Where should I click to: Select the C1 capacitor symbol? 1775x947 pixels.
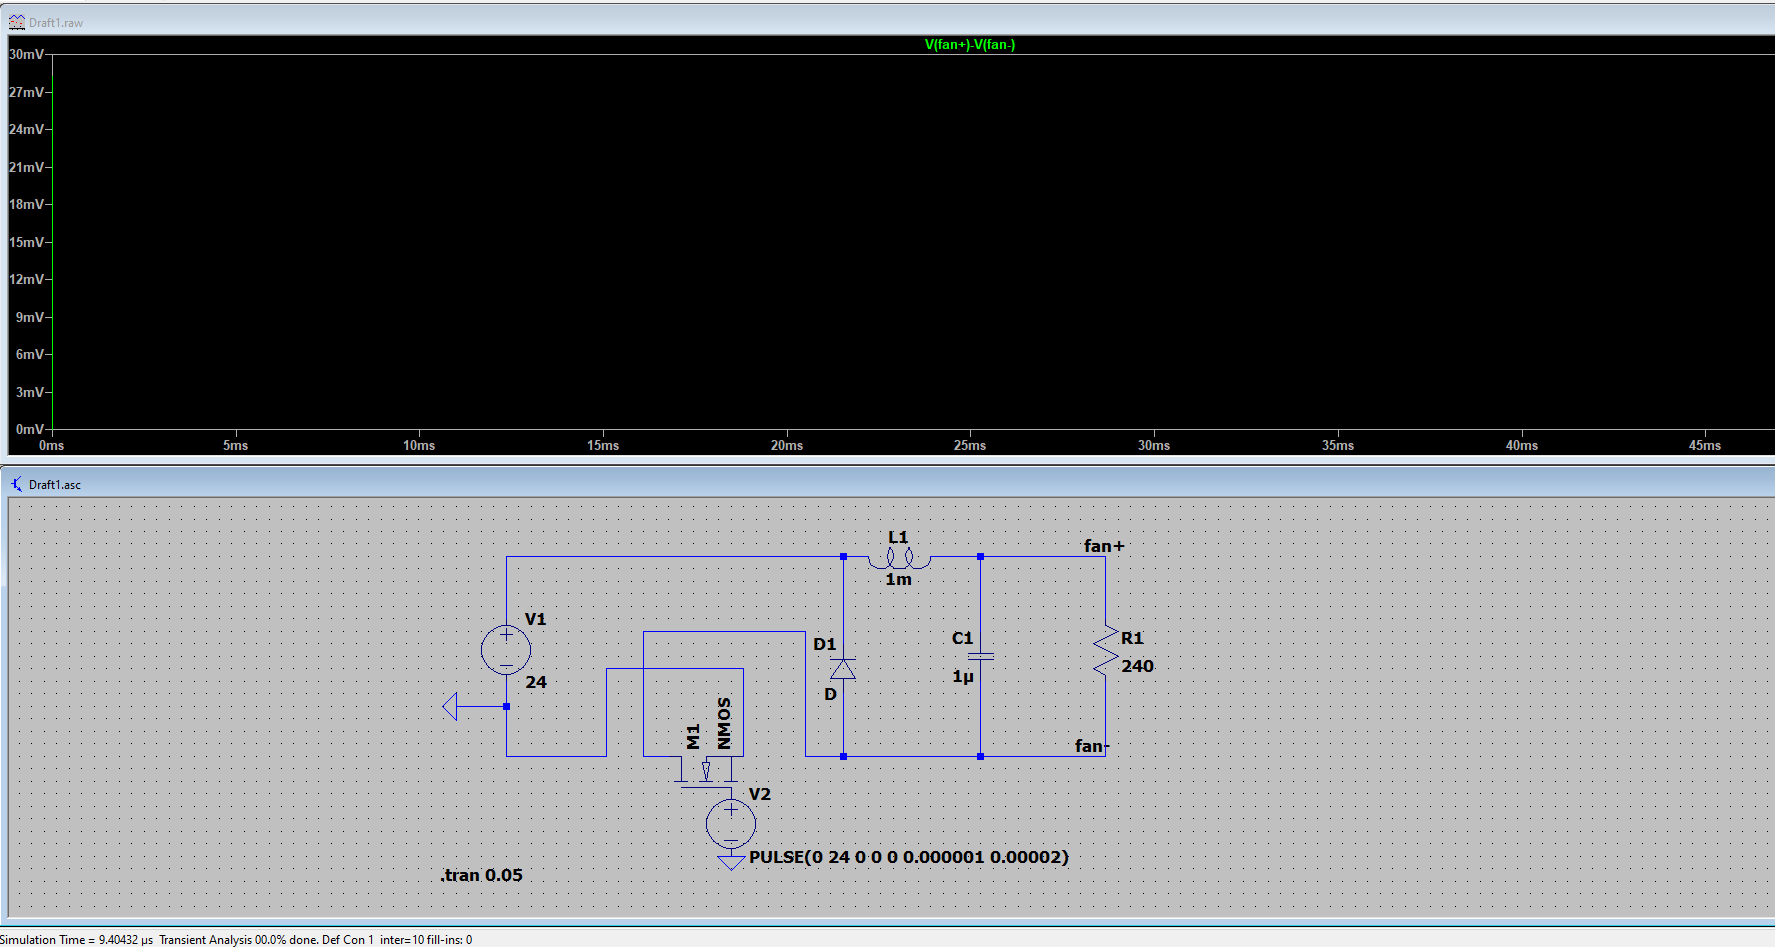[981, 657]
